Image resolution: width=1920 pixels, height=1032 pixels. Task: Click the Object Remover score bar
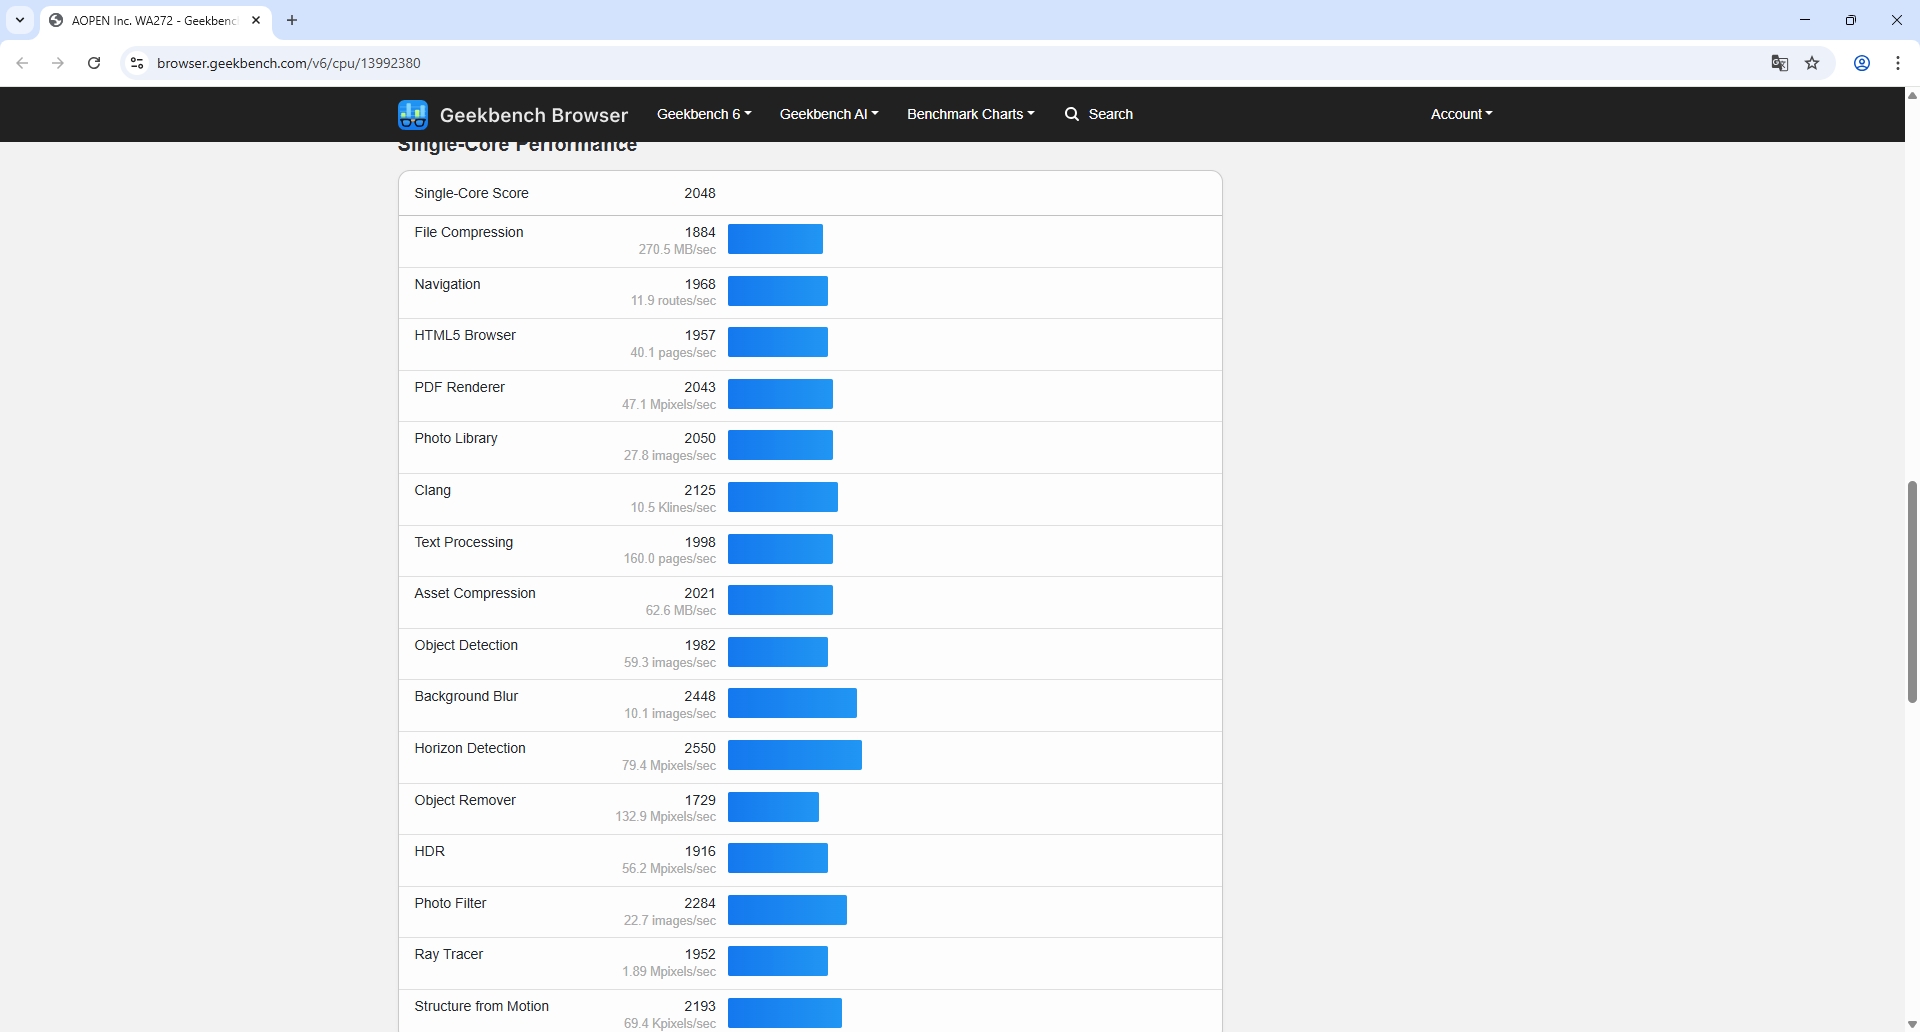(x=773, y=807)
